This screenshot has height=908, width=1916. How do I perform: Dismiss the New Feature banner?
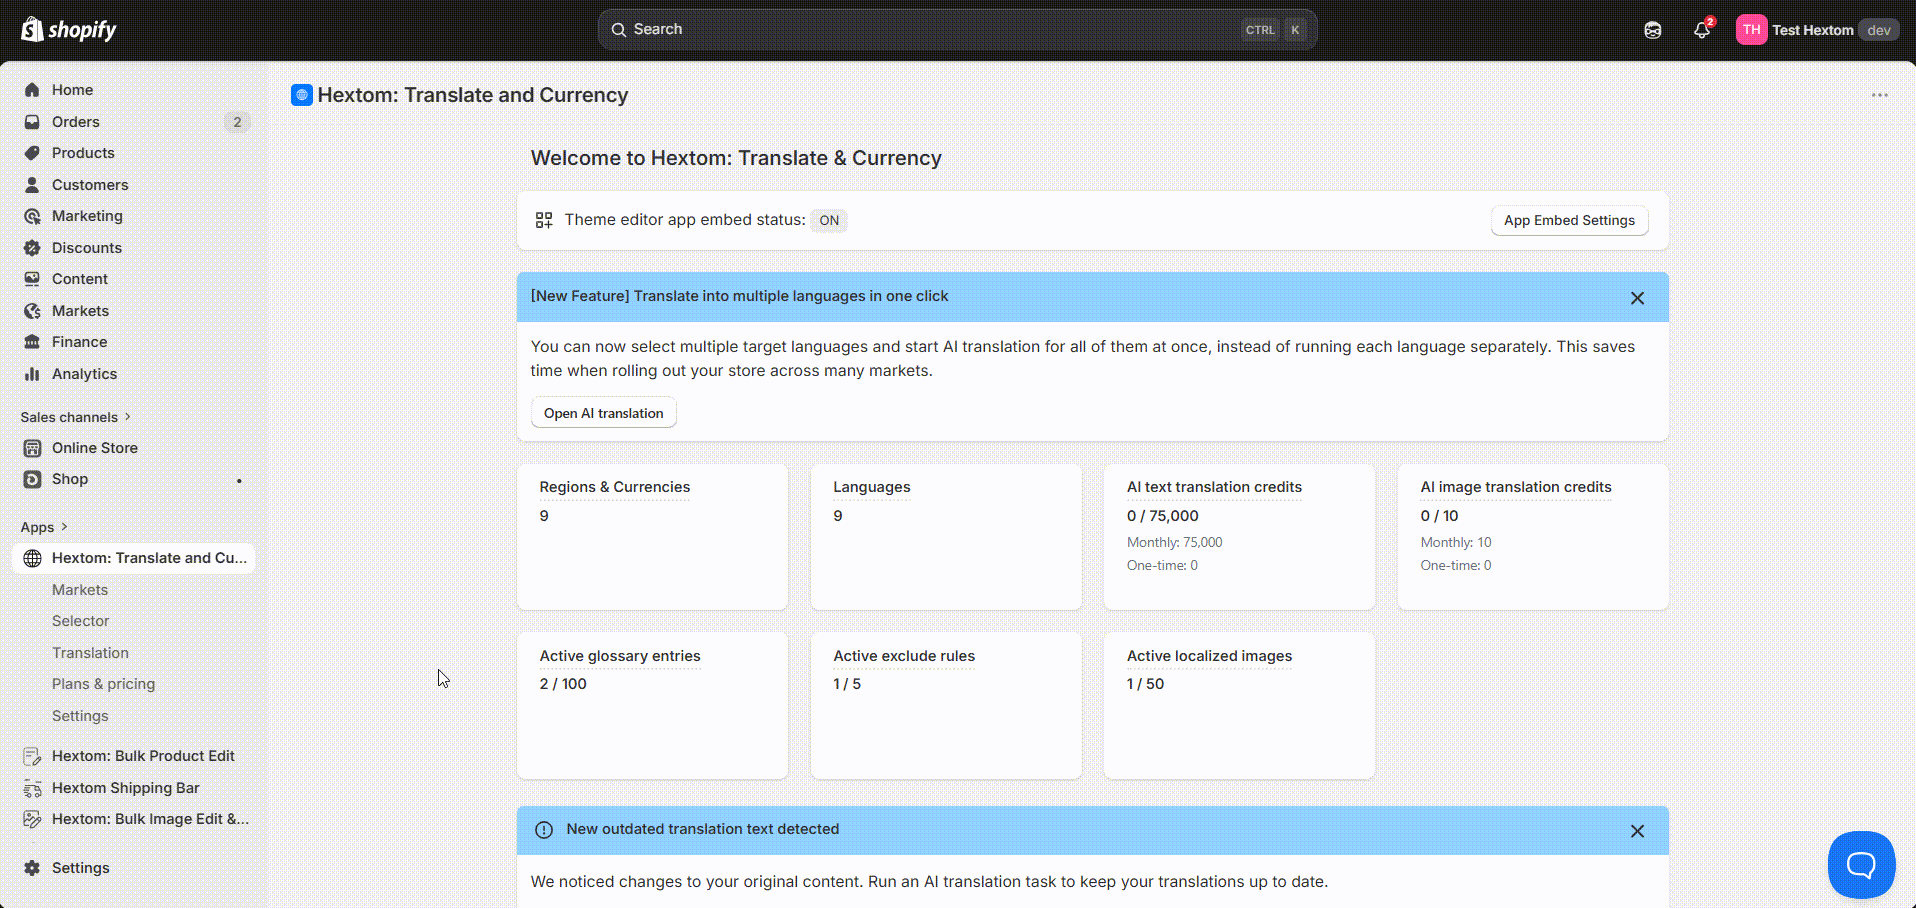click(x=1637, y=298)
